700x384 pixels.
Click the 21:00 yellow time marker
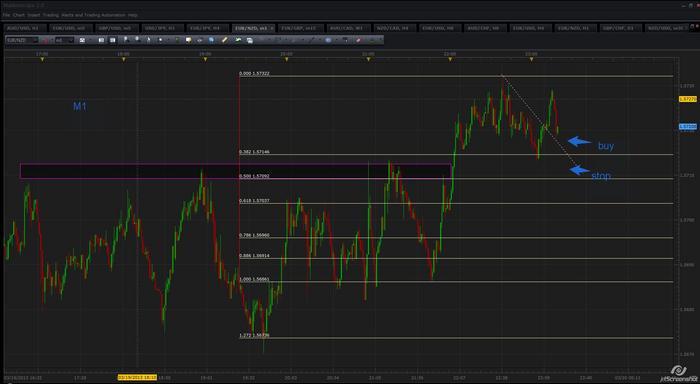368,59
